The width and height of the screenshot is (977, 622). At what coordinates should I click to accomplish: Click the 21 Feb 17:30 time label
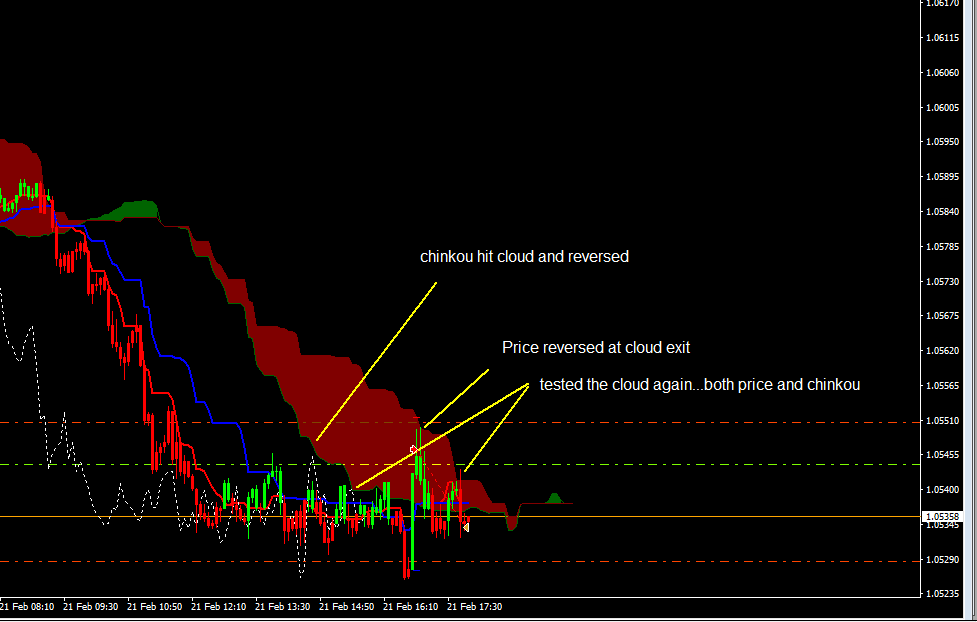pos(474,606)
